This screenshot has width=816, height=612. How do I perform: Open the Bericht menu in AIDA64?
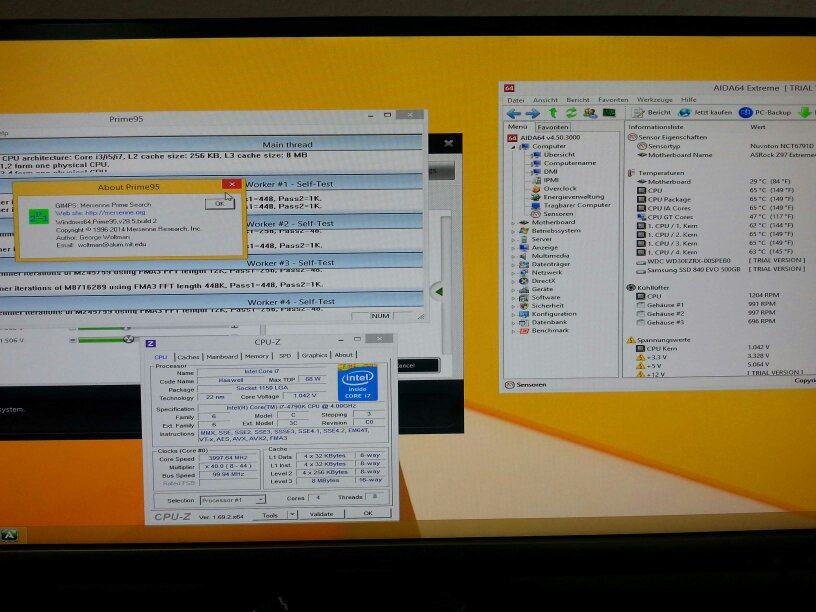point(578,100)
